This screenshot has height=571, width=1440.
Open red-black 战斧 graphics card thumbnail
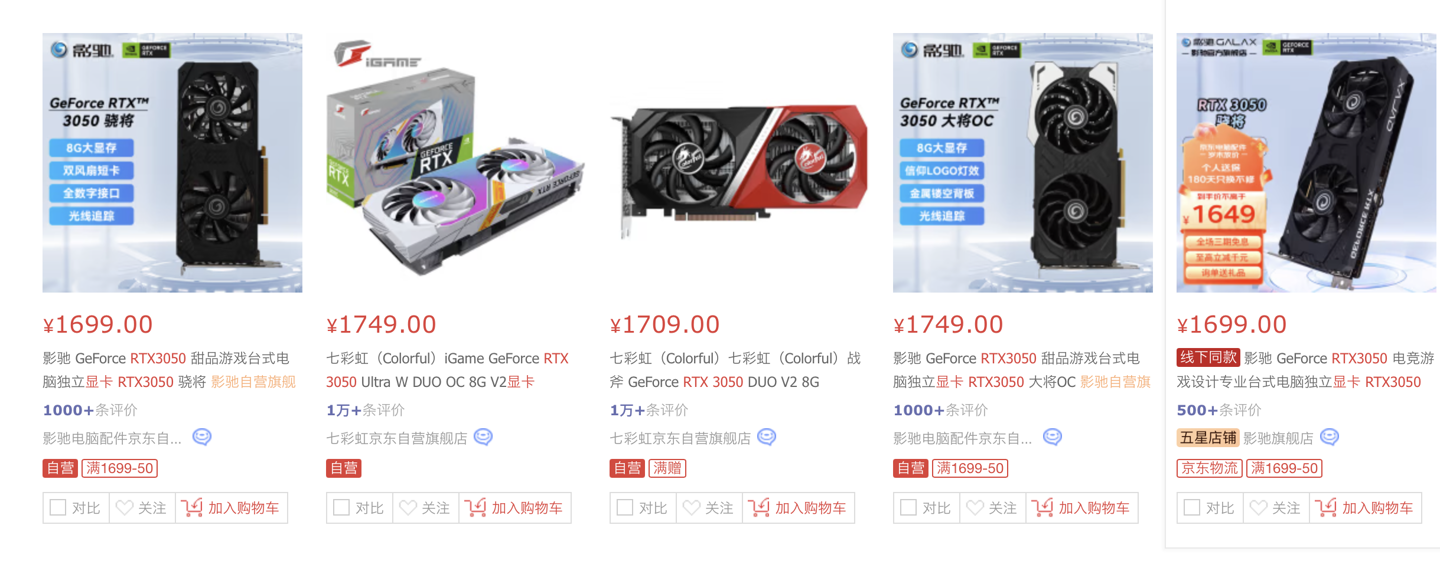pos(739,163)
